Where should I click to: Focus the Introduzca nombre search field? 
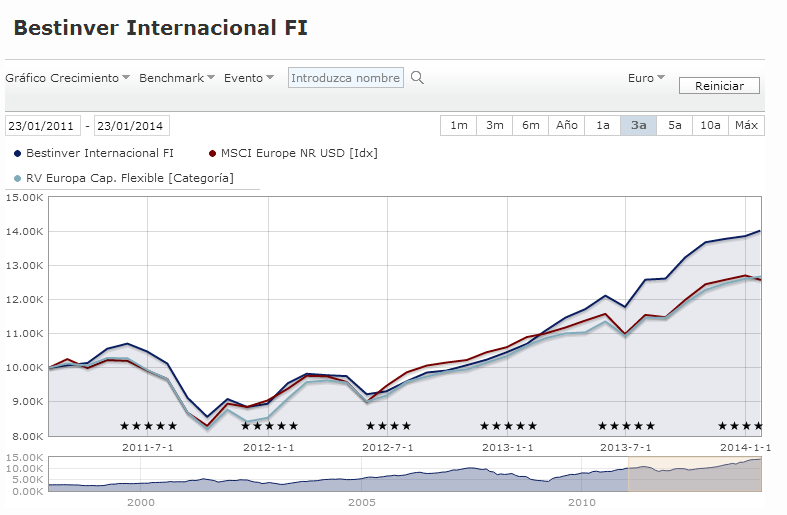point(346,78)
